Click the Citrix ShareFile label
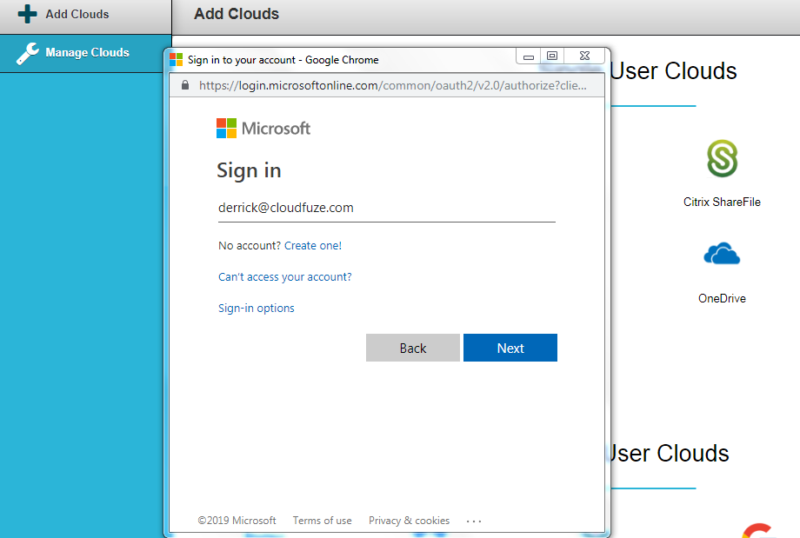The height and width of the screenshot is (538, 800). [x=721, y=202]
